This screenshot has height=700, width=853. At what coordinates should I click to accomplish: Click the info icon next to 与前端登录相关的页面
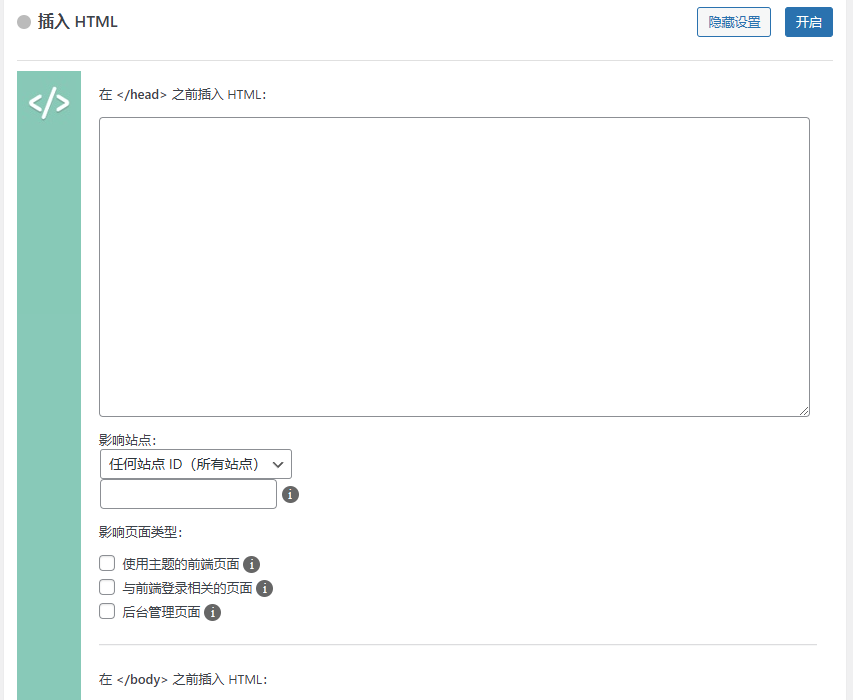(x=264, y=588)
